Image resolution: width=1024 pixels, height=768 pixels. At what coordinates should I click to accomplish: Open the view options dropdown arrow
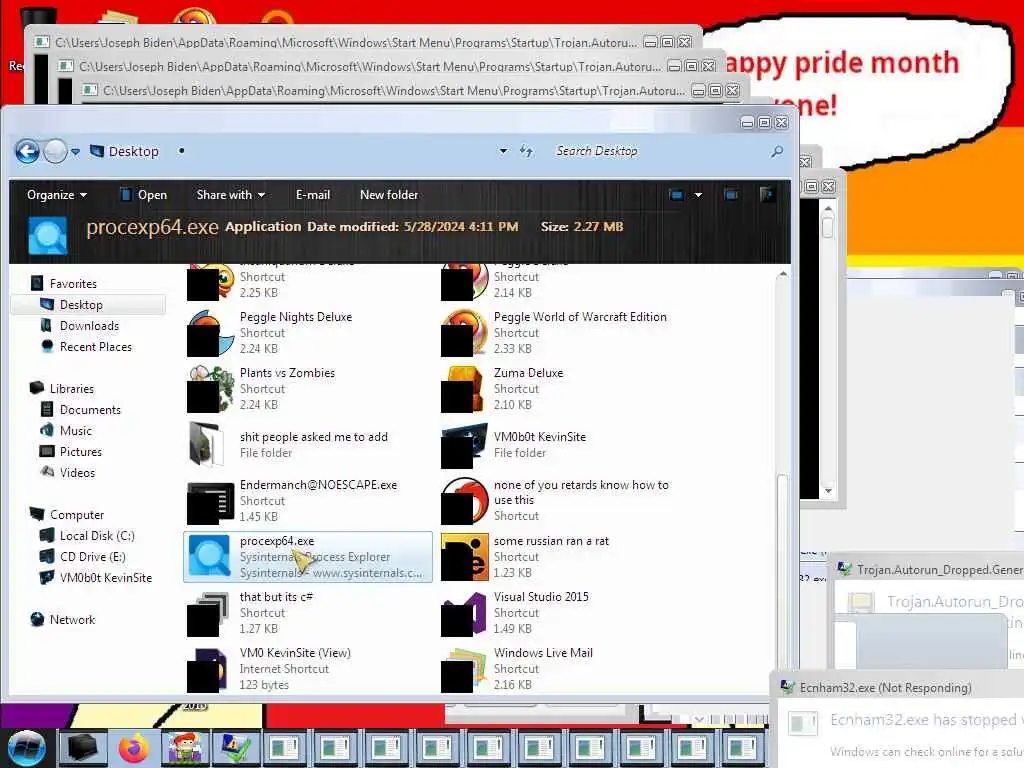[x=698, y=195]
